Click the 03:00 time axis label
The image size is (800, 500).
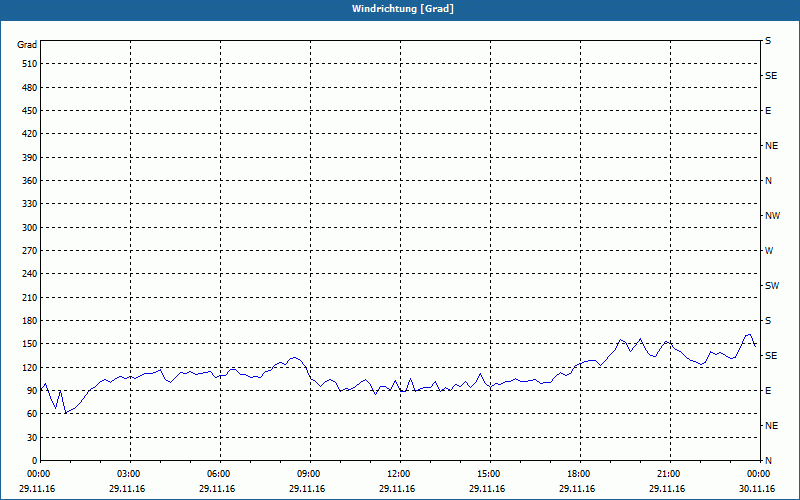(x=130, y=474)
